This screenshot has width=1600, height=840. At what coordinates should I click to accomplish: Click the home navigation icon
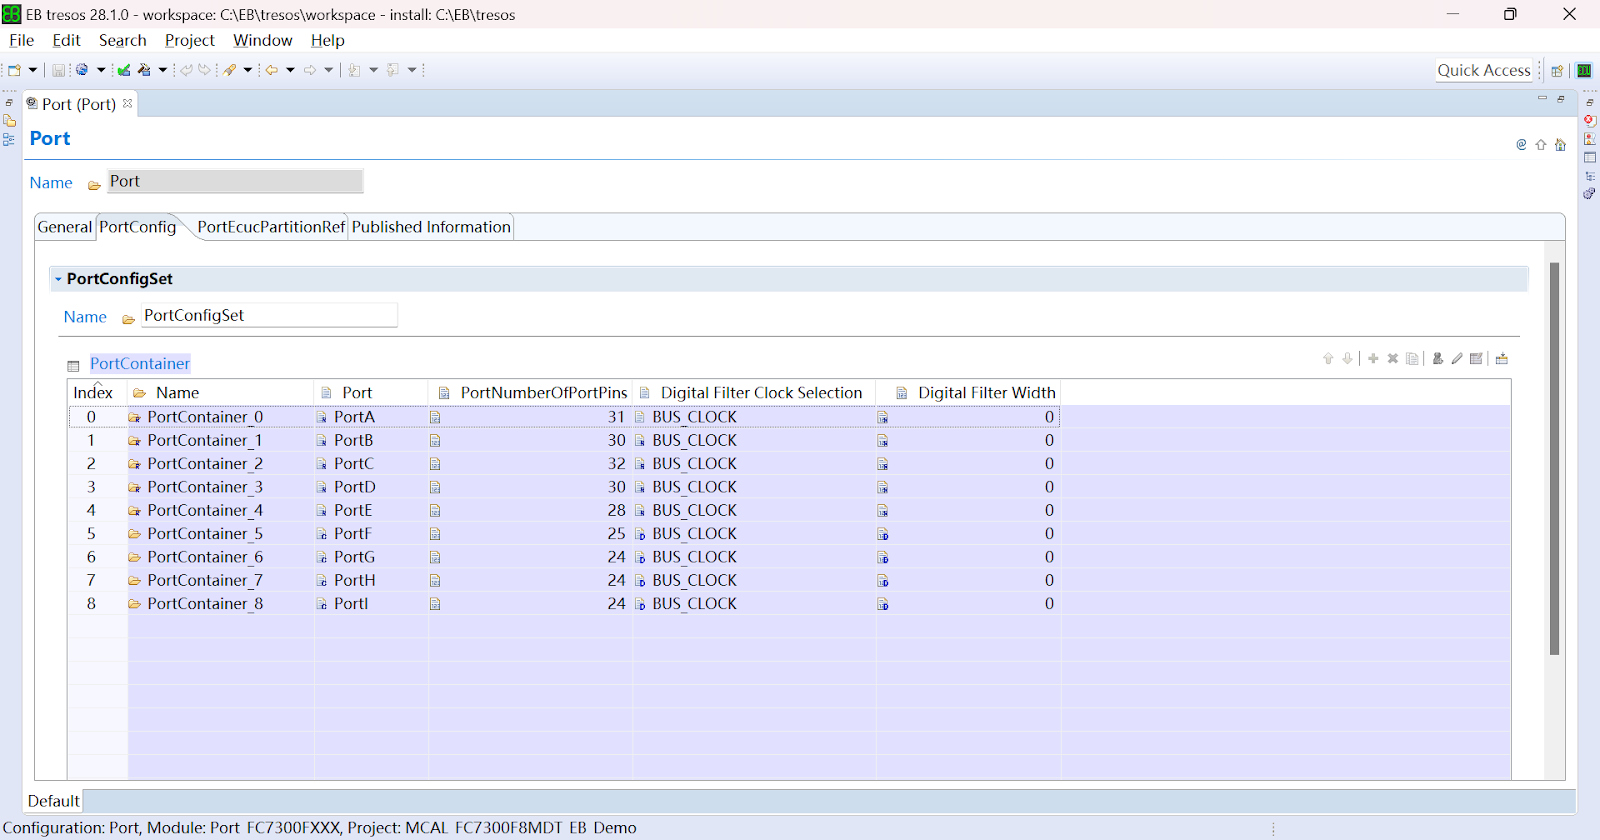[1560, 145]
